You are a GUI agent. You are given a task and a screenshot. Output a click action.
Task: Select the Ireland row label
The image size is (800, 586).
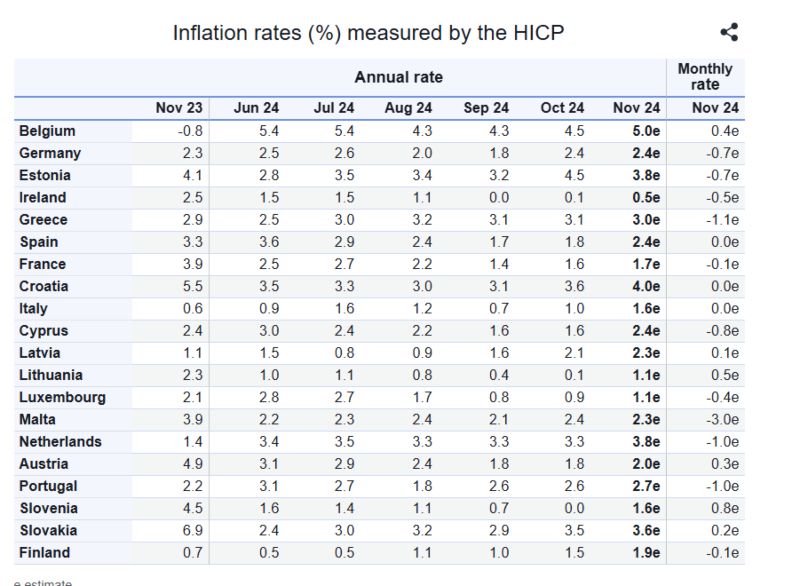click(x=43, y=197)
